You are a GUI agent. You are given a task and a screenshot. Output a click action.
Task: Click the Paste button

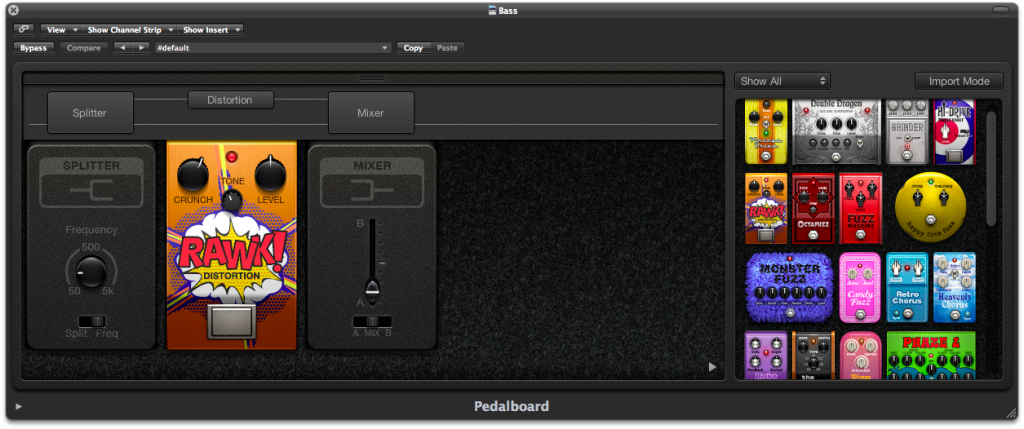click(x=447, y=48)
